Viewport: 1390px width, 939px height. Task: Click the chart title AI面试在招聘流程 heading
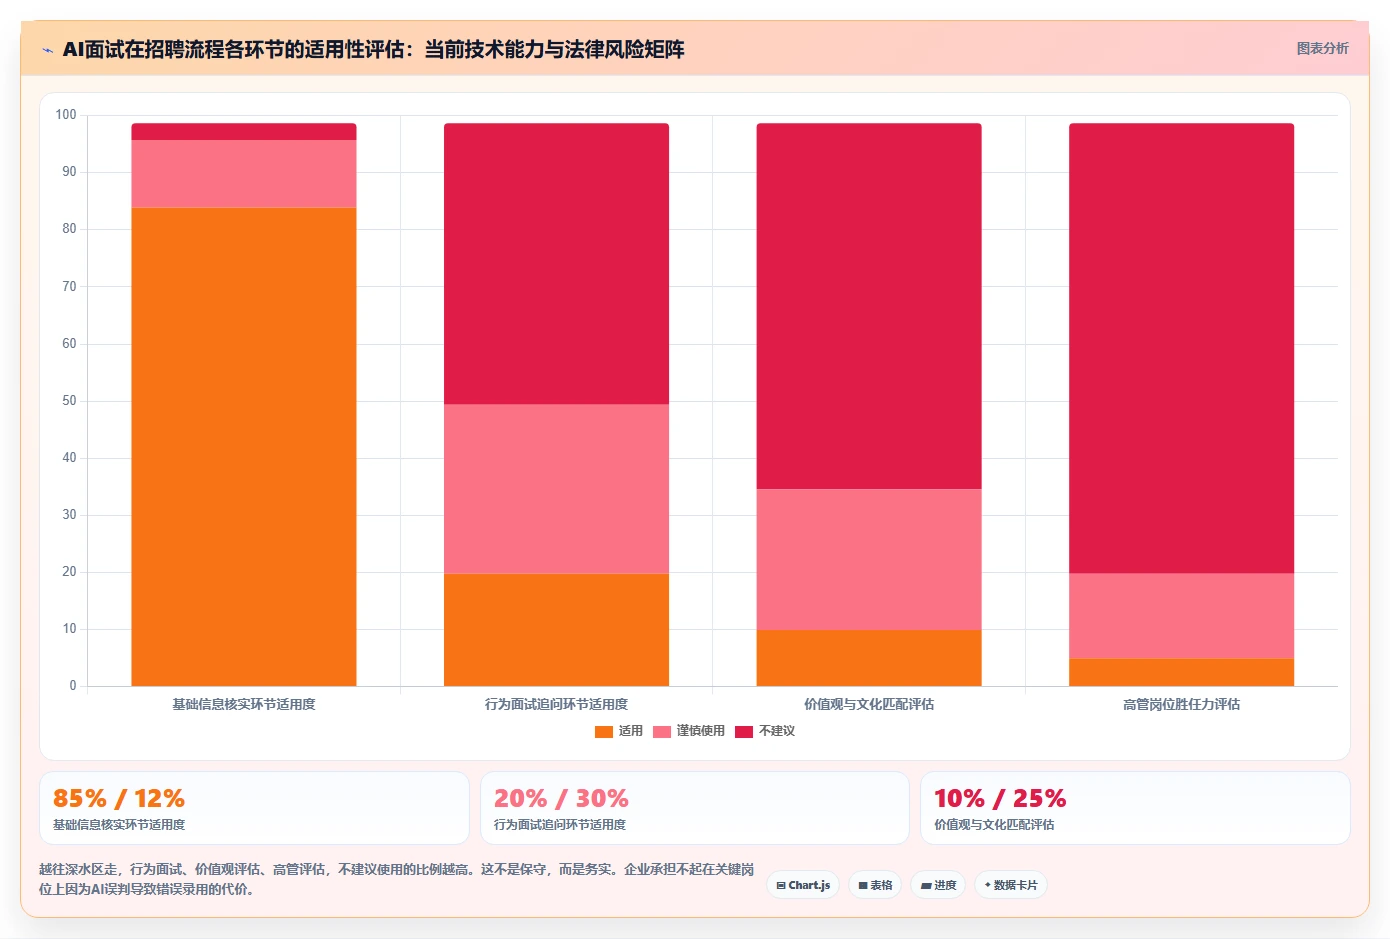373,49
